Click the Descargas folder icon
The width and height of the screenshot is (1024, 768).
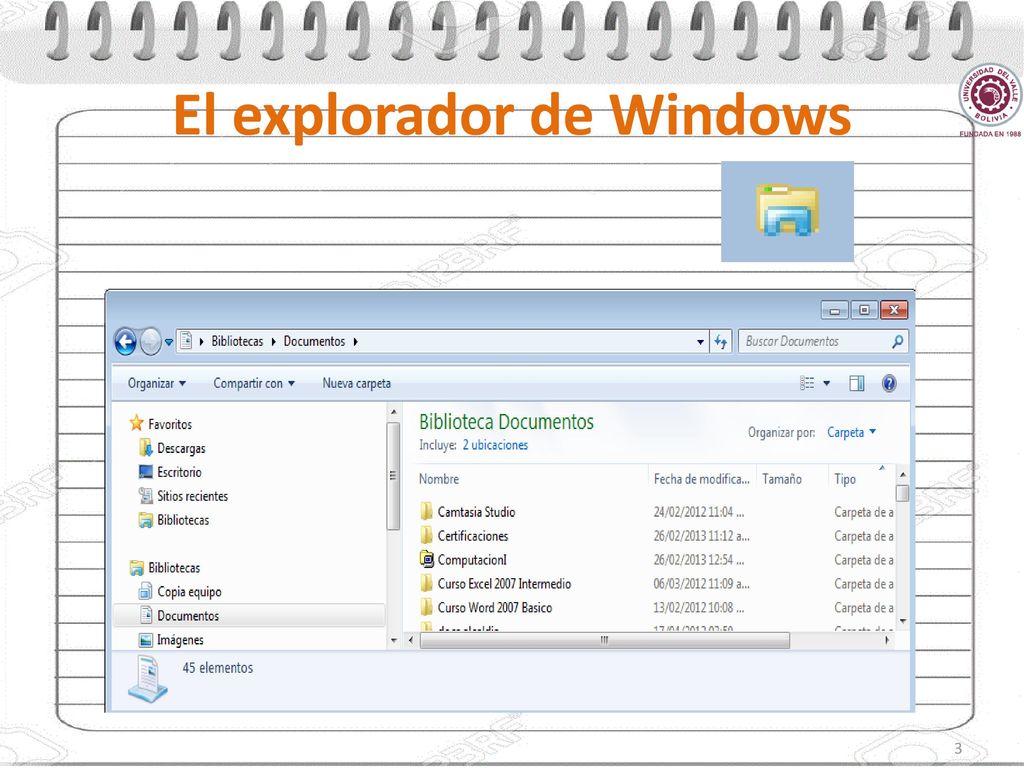(146, 448)
